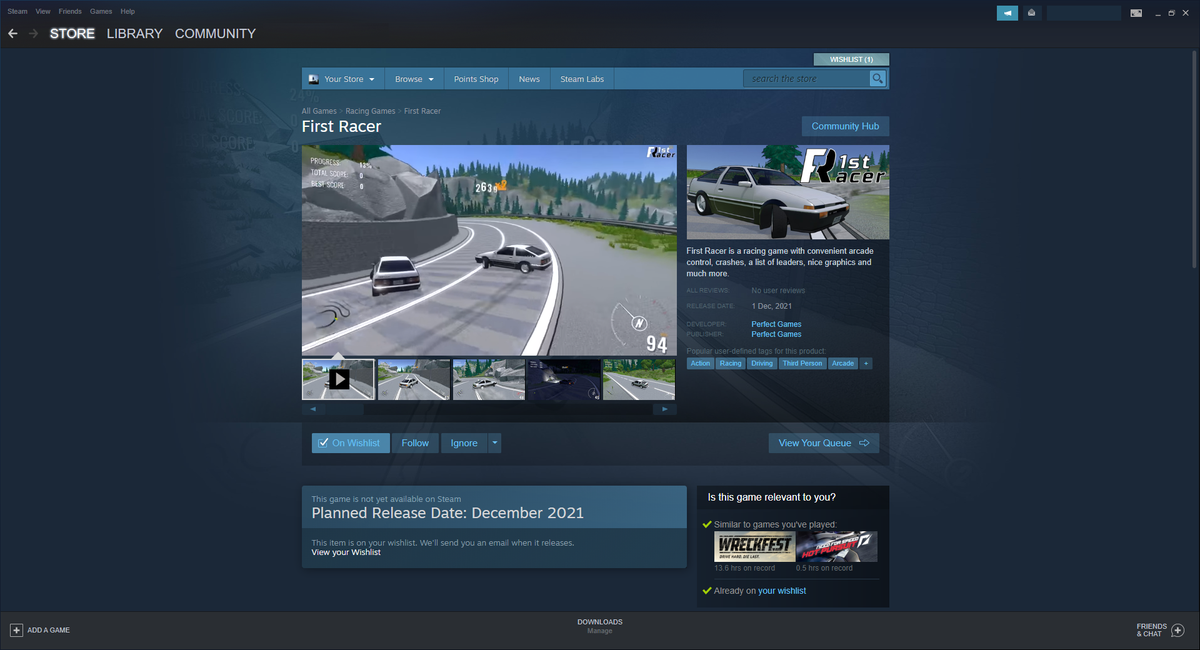This screenshot has height=650, width=1200.
Task: Click the account name box in title bar
Action: [1083, 13]
